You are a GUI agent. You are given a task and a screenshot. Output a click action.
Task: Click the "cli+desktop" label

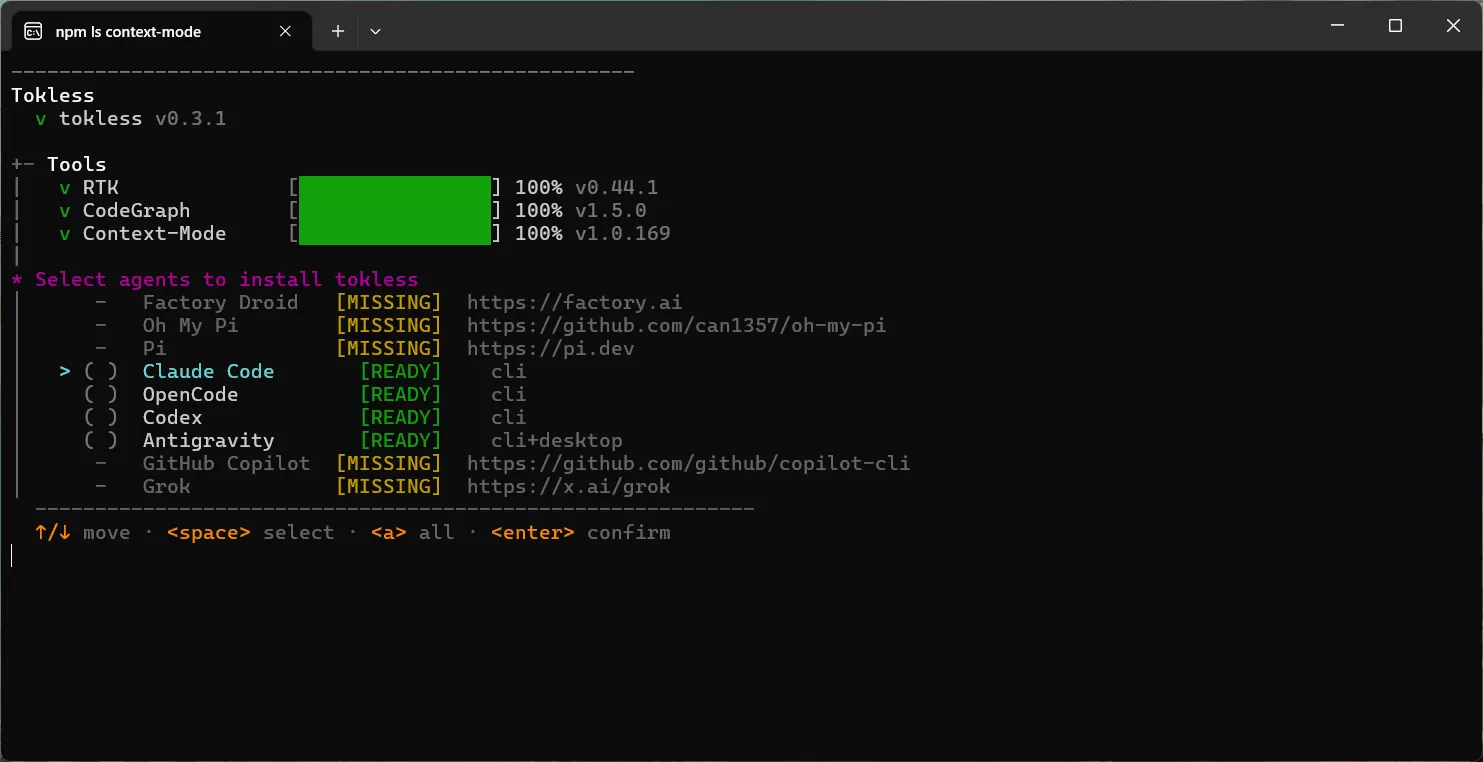pyautogui.click(x=557, y=440)
